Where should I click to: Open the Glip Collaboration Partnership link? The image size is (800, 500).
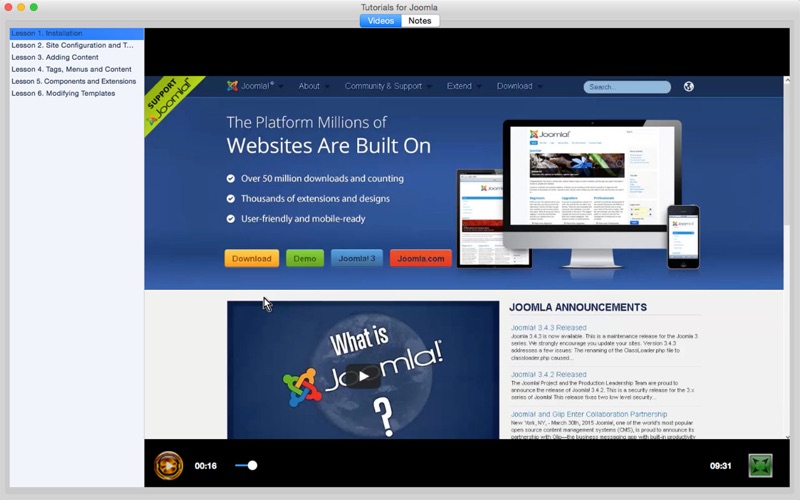(589, 414)
